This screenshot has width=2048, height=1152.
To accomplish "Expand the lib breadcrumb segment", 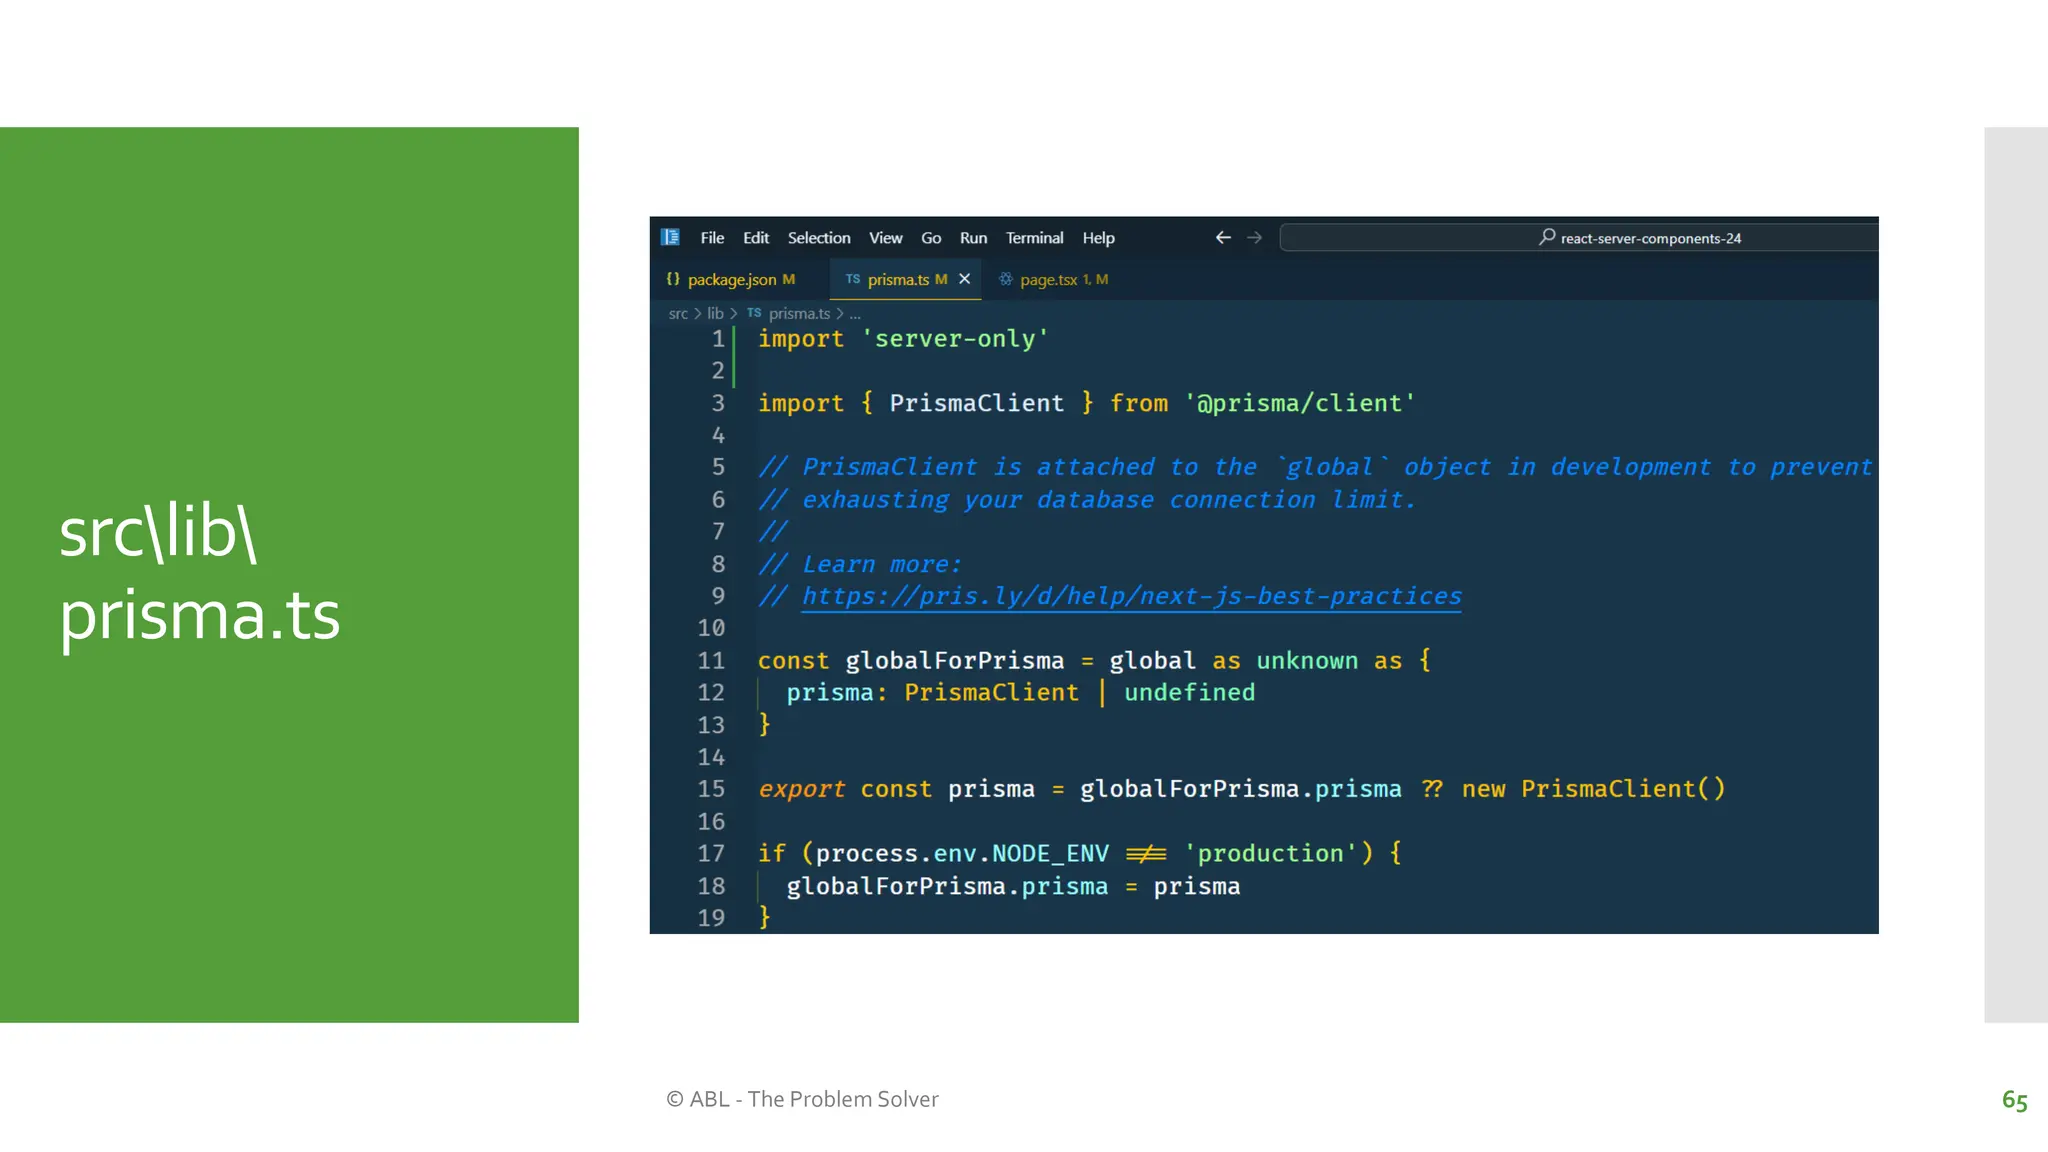I will point(715,313).
